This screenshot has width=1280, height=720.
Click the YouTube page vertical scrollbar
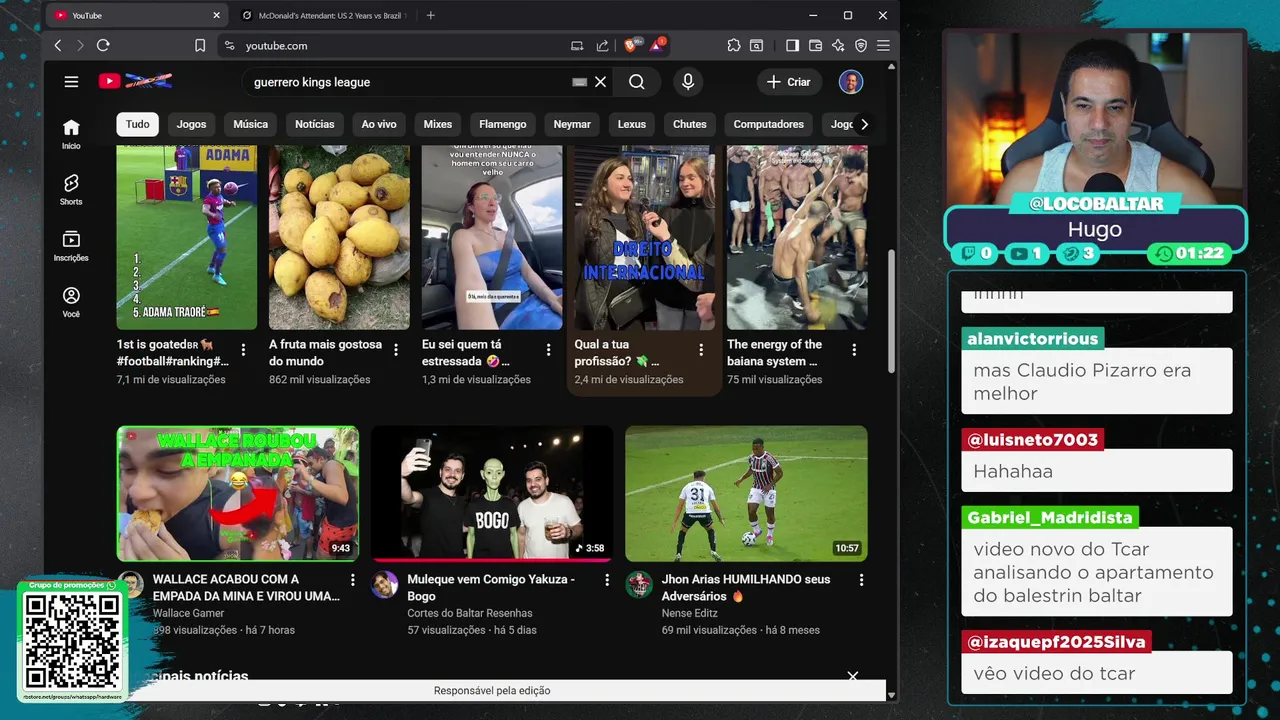(891, 310)
